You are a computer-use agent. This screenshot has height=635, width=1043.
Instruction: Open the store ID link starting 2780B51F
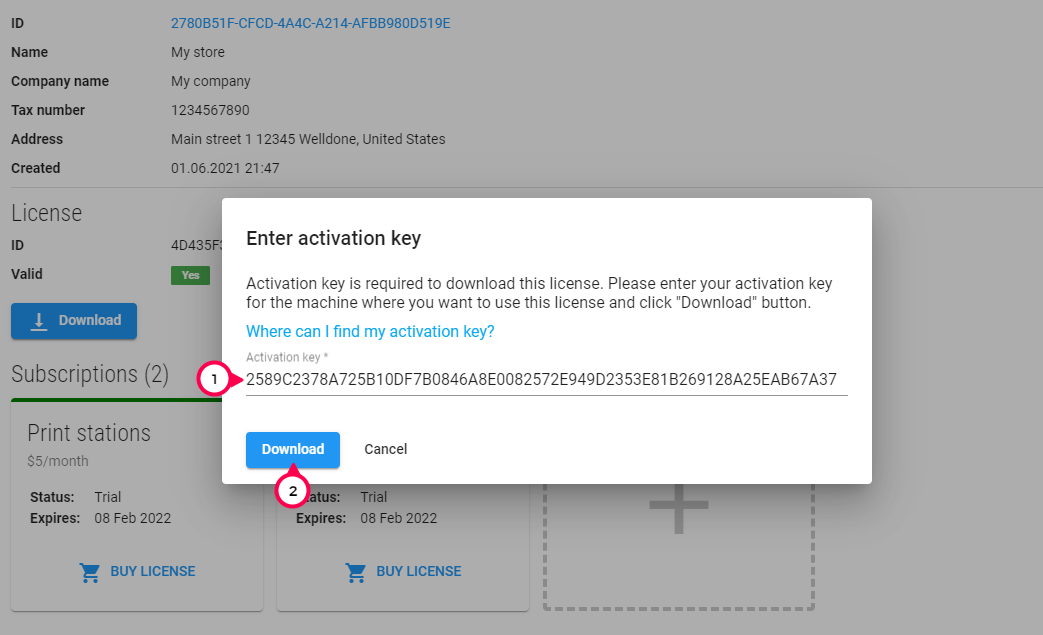[x=310, y=23]
